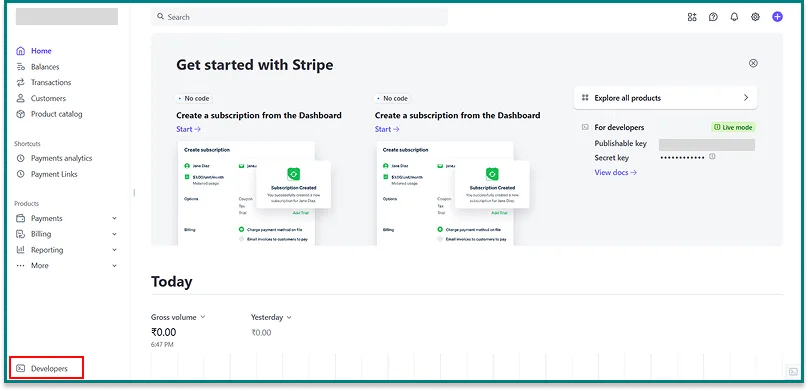Click the Product catalog box icon
The height and width of the screenshot is (391, 808).
click(21, 114)
